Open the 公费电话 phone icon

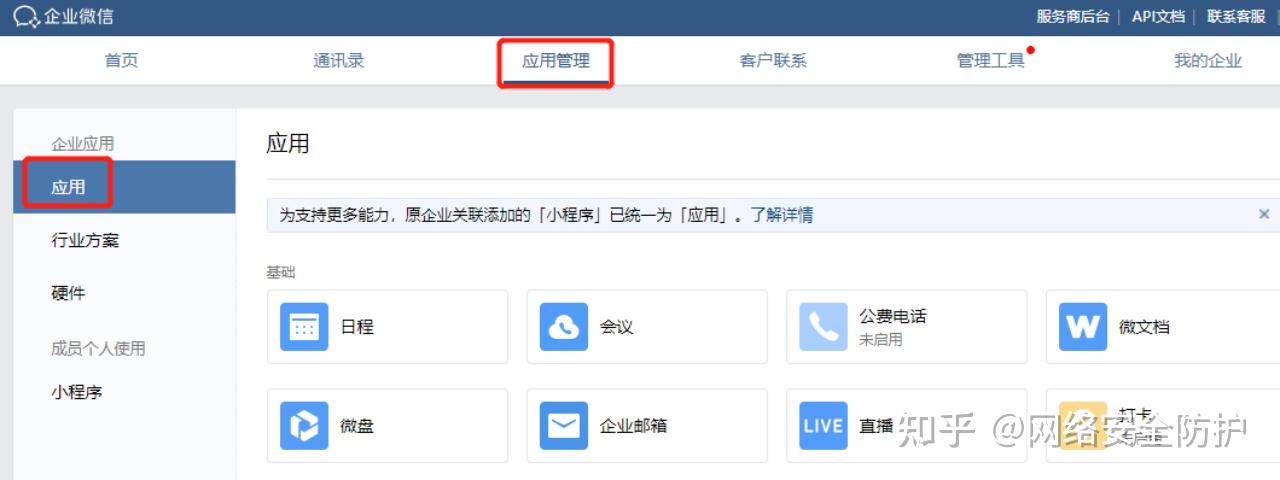click(823, 327)
